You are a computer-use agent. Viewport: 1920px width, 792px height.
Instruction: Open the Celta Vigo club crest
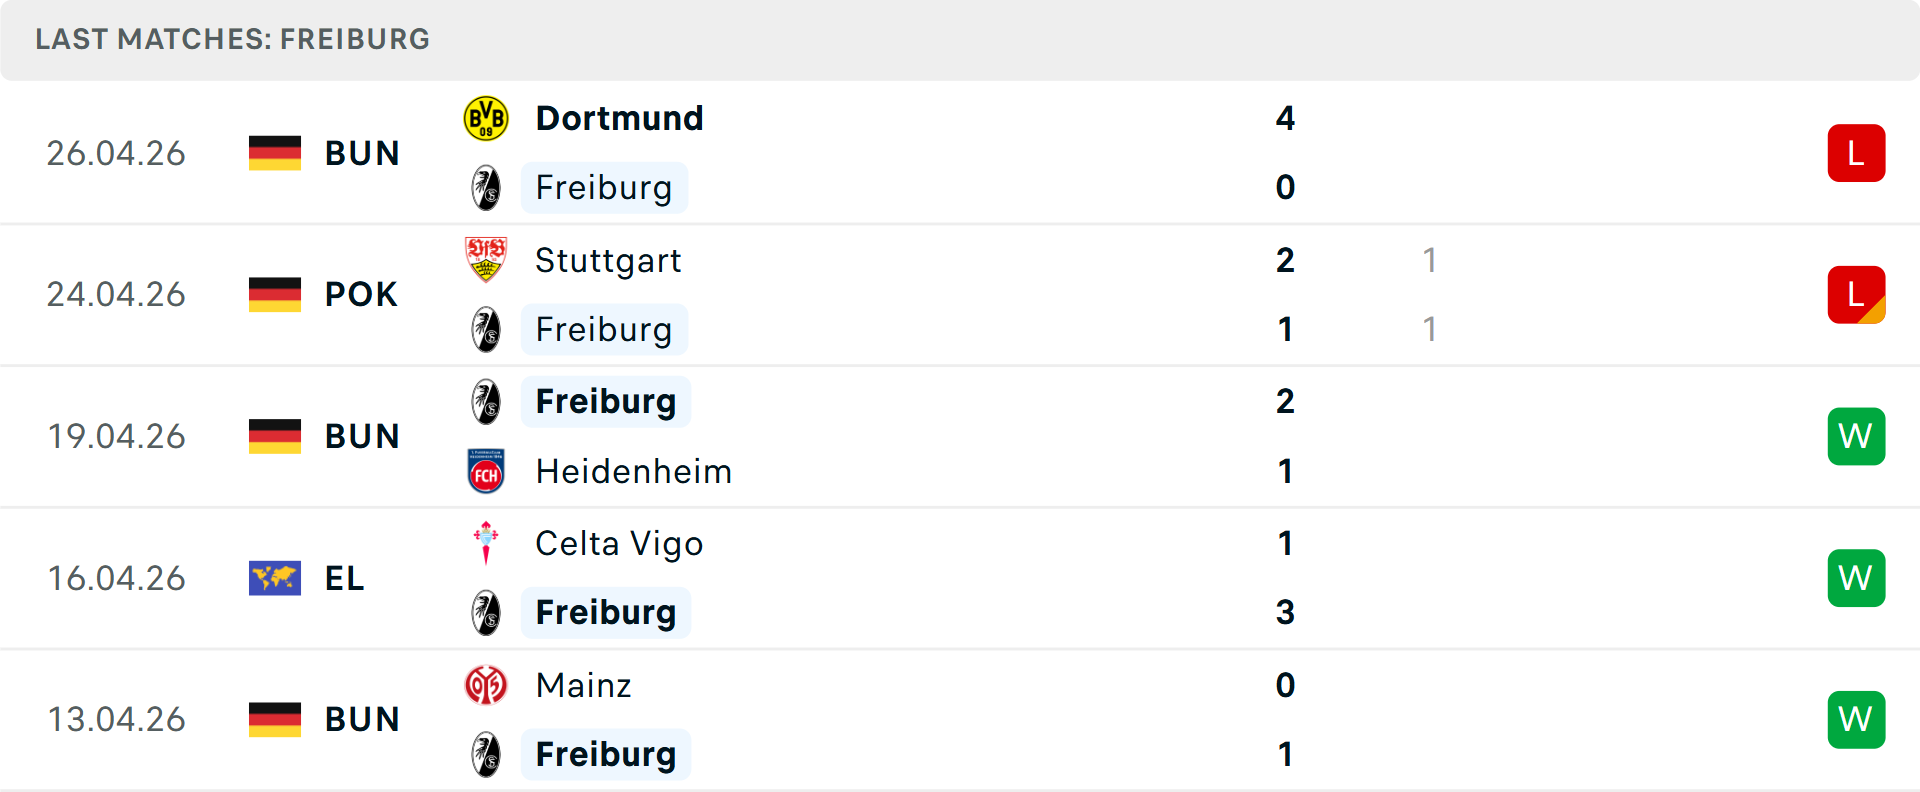(486, 543)
